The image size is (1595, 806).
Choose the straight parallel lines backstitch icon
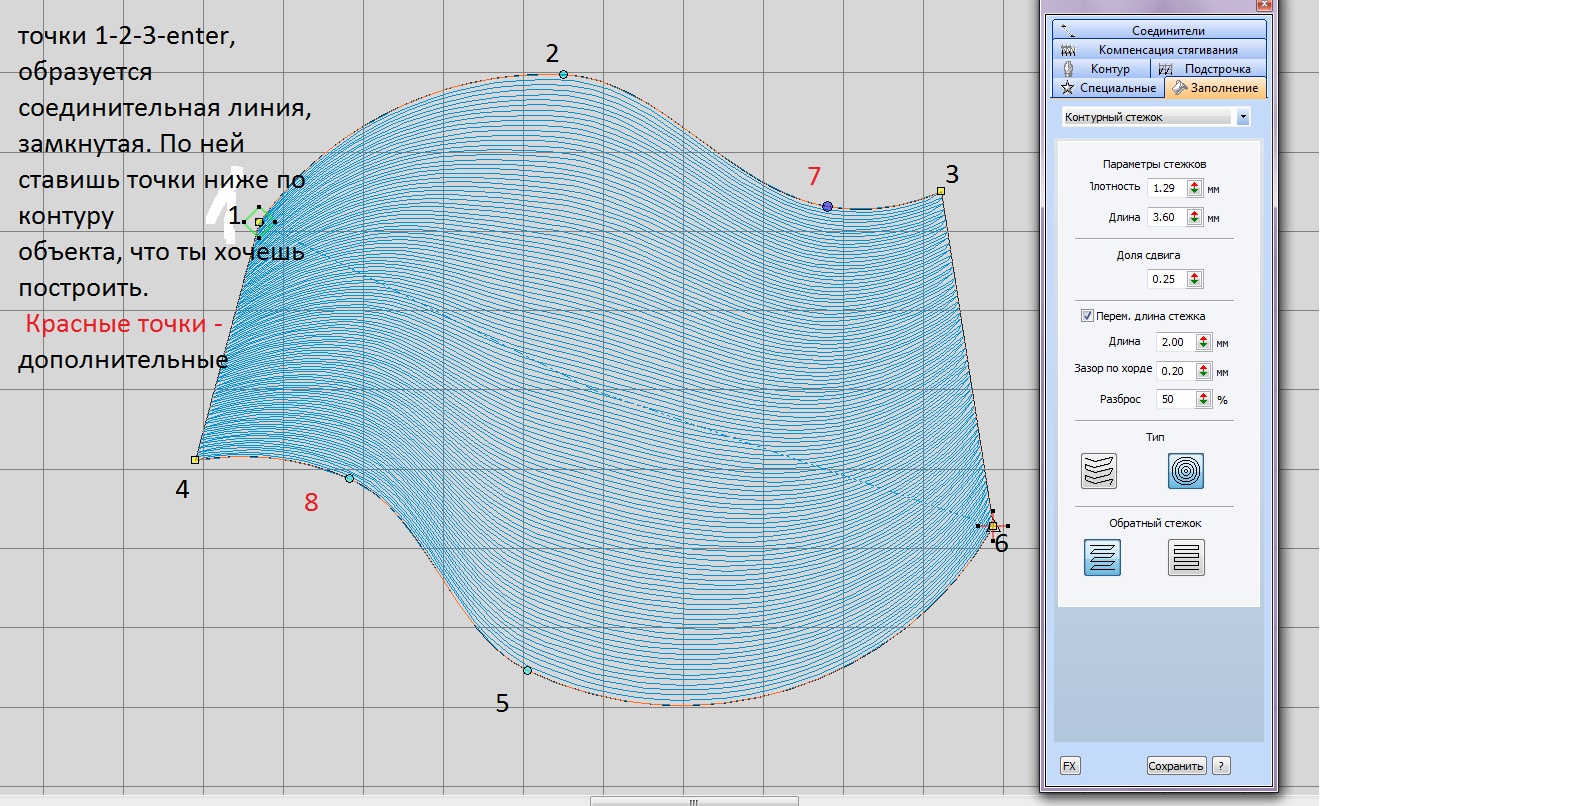click(x=1186, y=557)
